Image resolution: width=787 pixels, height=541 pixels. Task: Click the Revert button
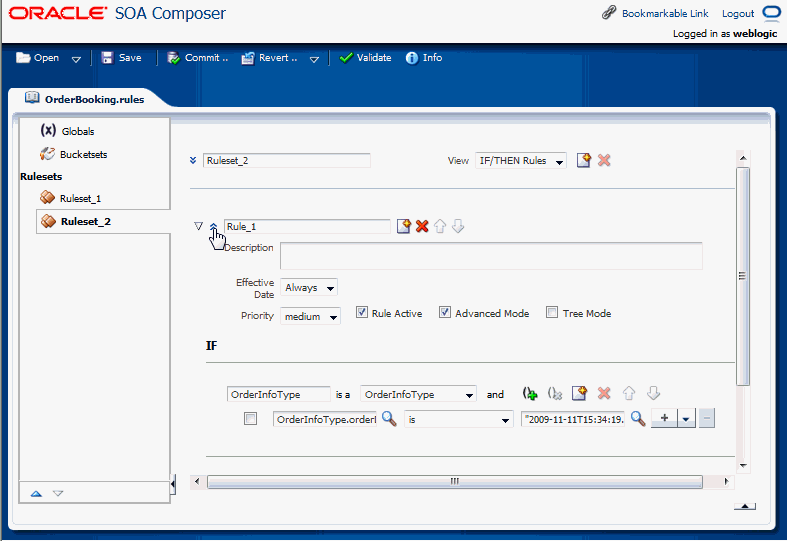click(270, 58)
